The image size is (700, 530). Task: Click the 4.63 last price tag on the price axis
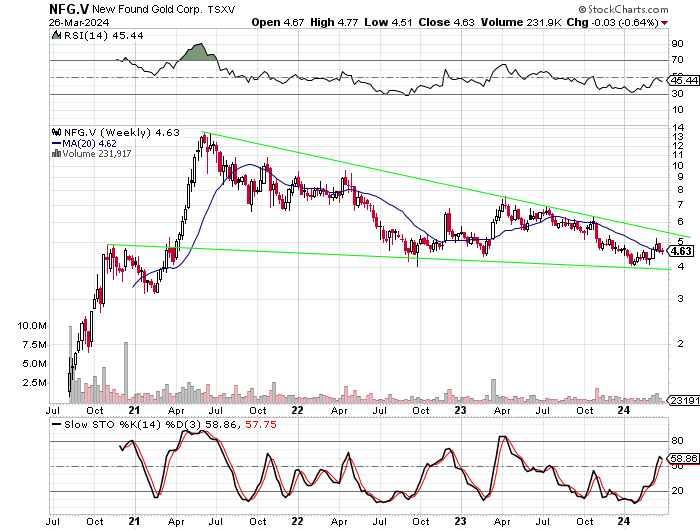[681, 251]
